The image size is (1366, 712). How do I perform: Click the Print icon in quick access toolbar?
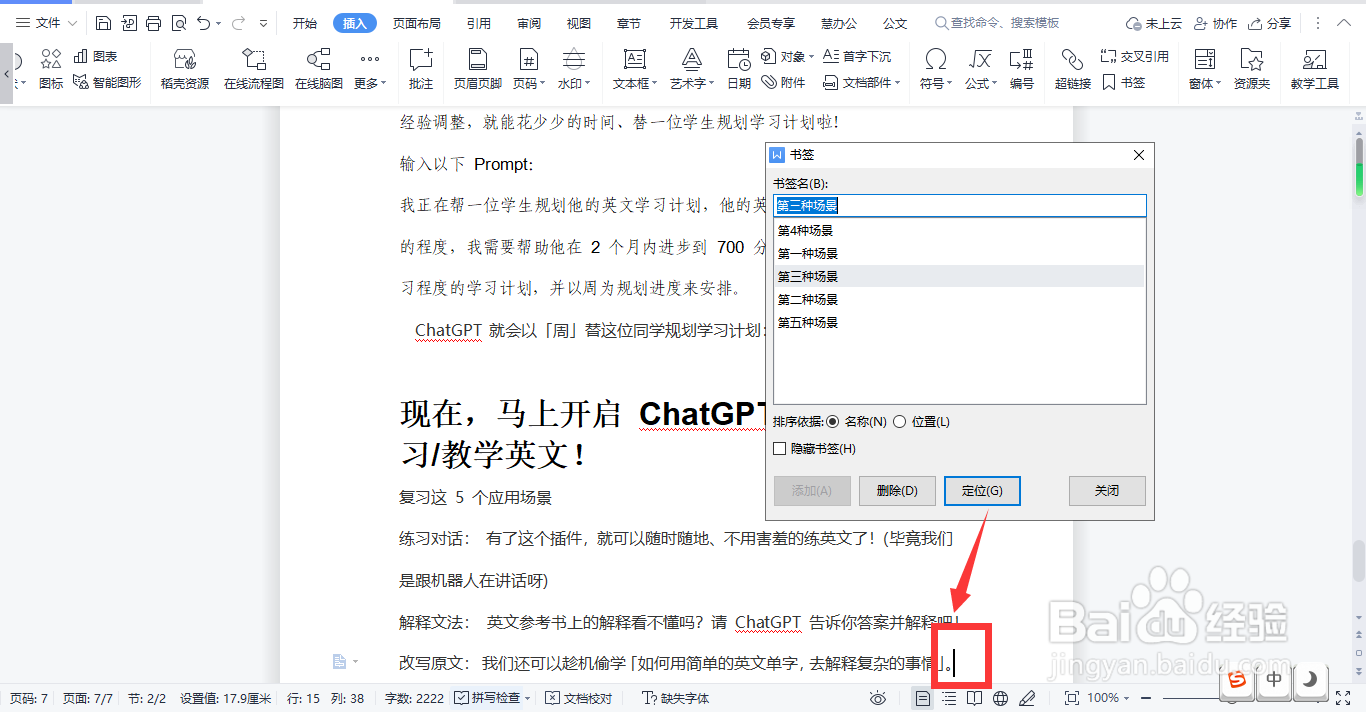click(x=153, y=23)
